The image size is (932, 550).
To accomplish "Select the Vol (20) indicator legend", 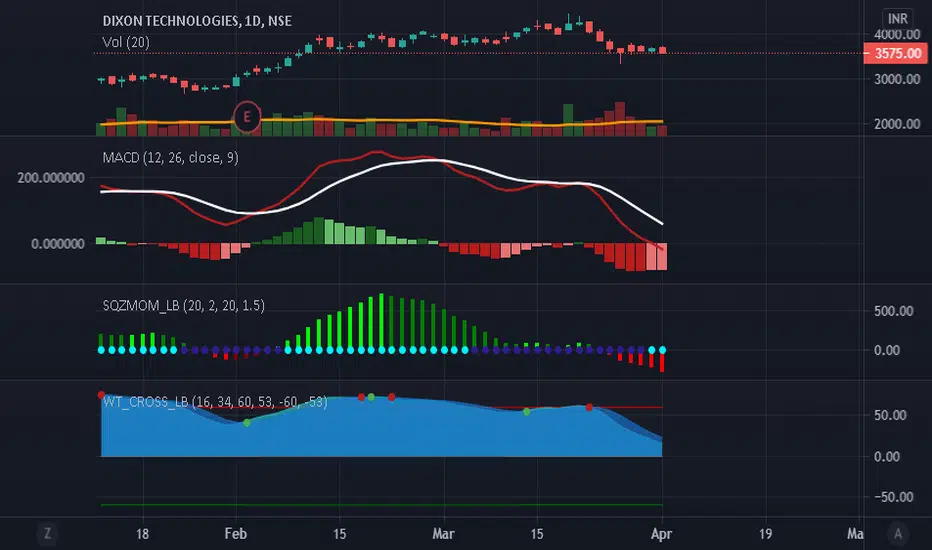I will (126, 42).
